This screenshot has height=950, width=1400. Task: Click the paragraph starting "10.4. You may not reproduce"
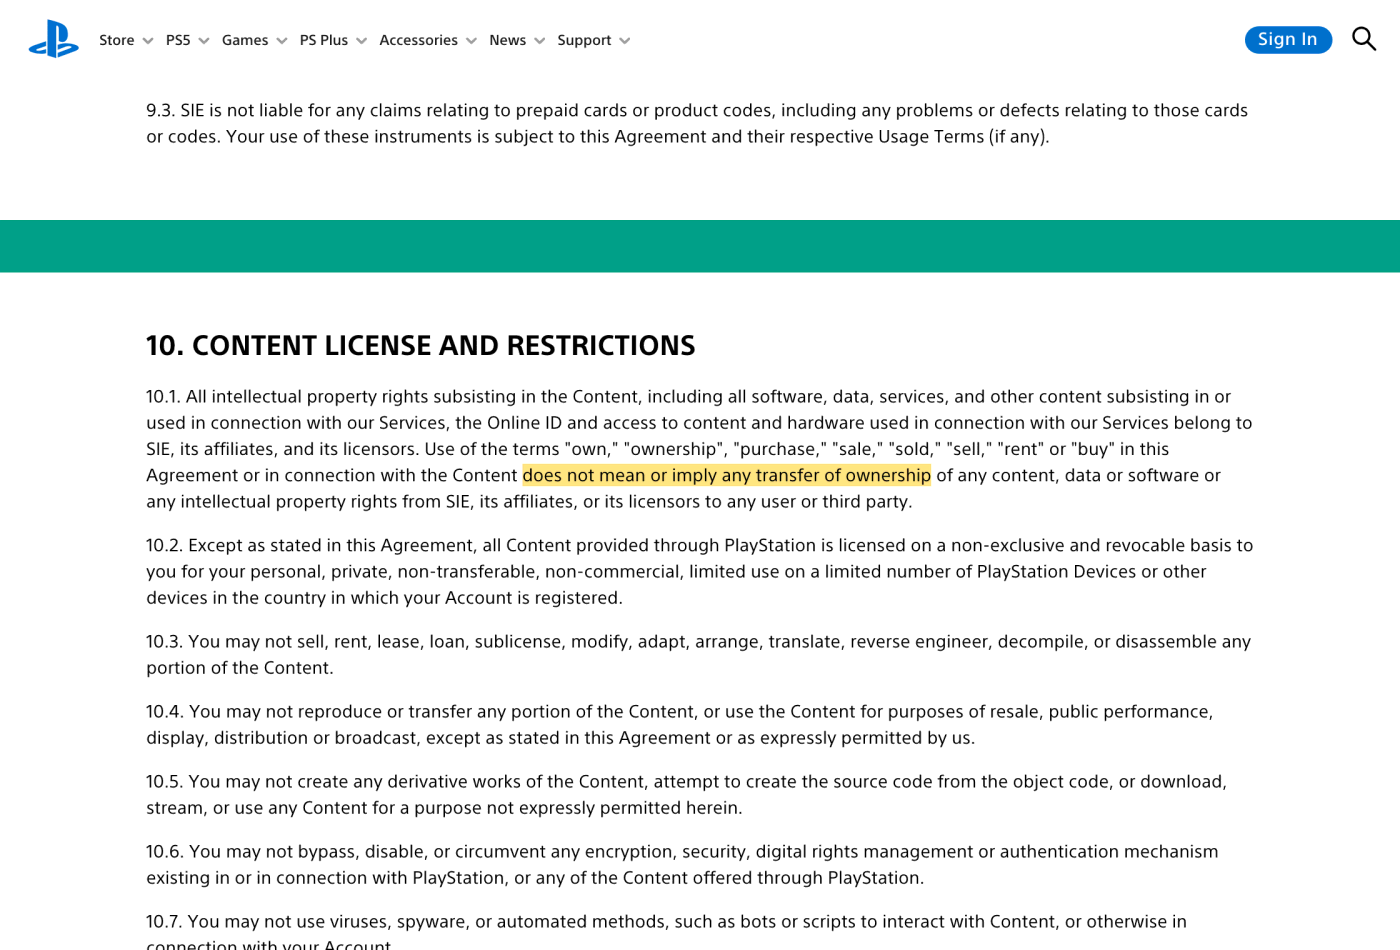point(680,724)
